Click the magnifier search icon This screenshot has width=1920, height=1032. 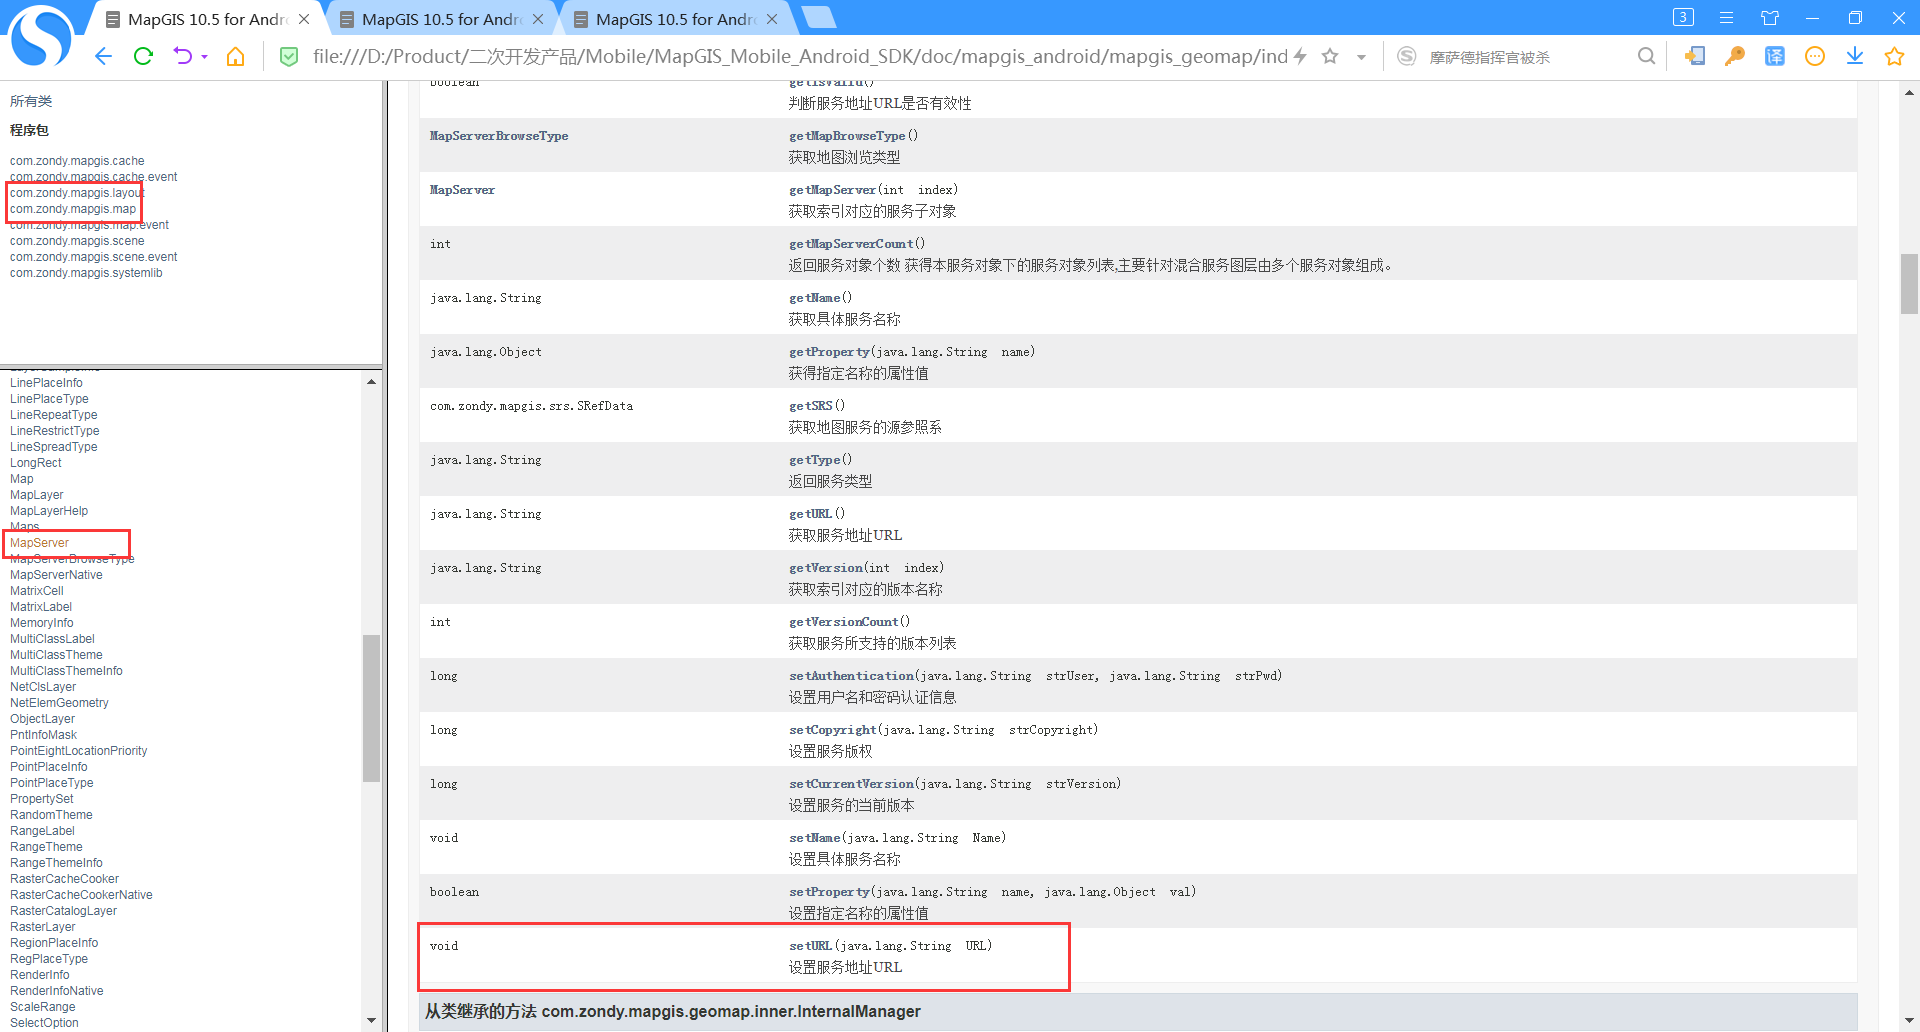click(1646, 57)
